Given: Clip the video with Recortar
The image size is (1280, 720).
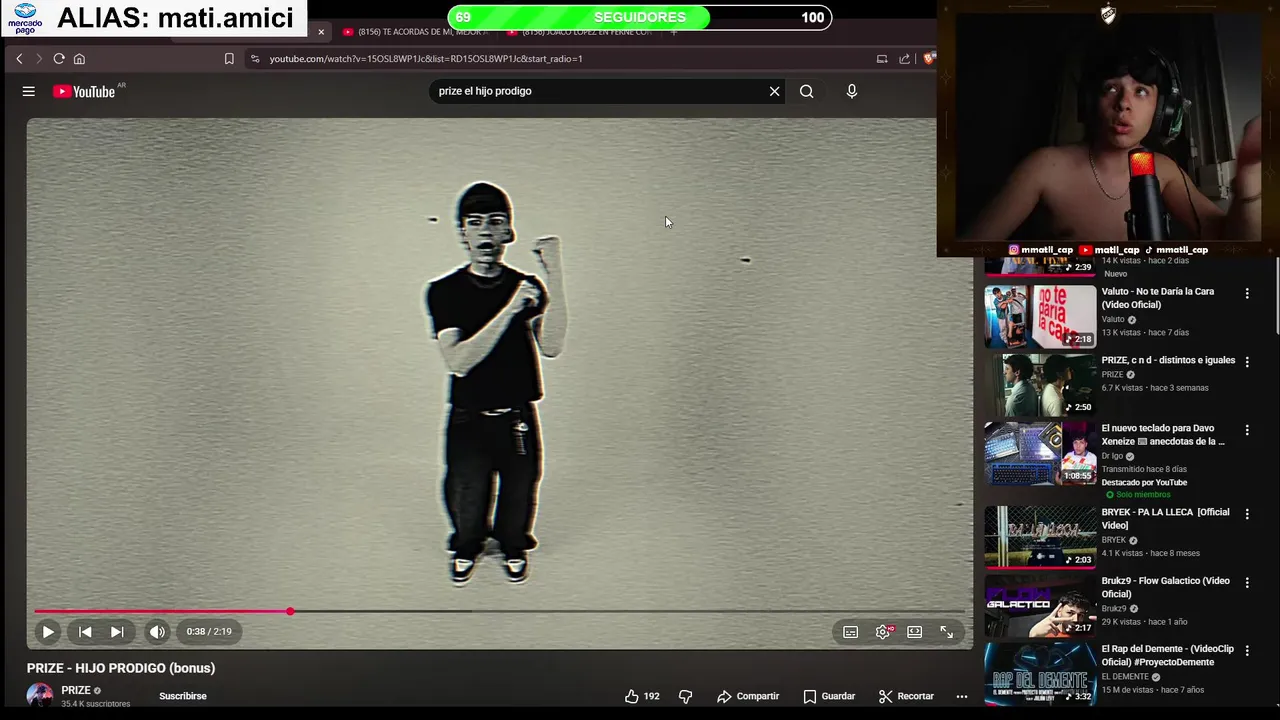Looking at the screenshot, I should tap(906, 696).
